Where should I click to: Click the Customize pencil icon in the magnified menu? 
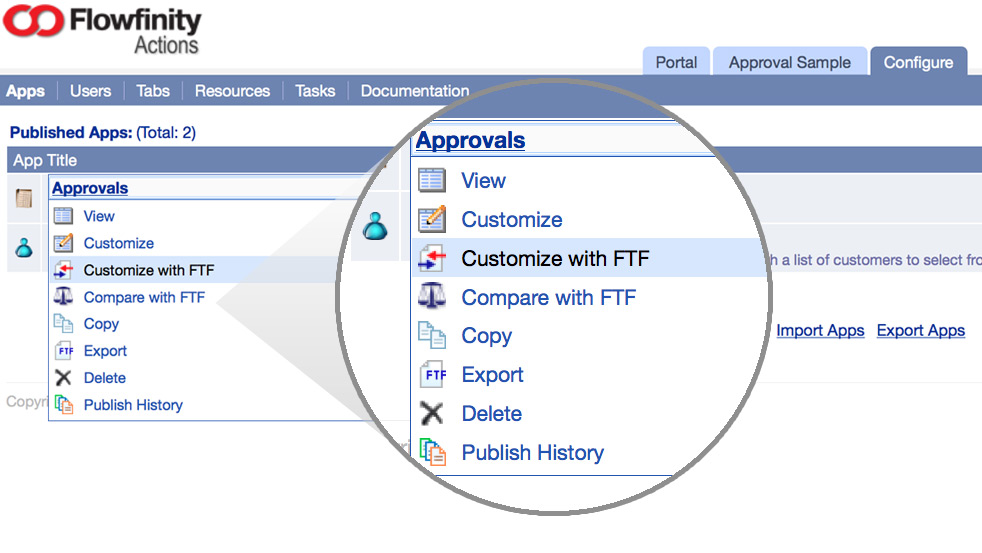(432, 219)
